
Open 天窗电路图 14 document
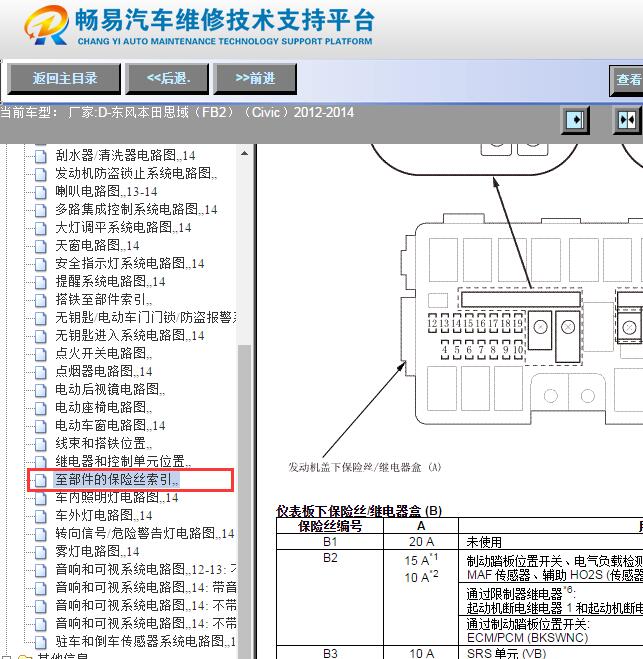pos(97,245)
